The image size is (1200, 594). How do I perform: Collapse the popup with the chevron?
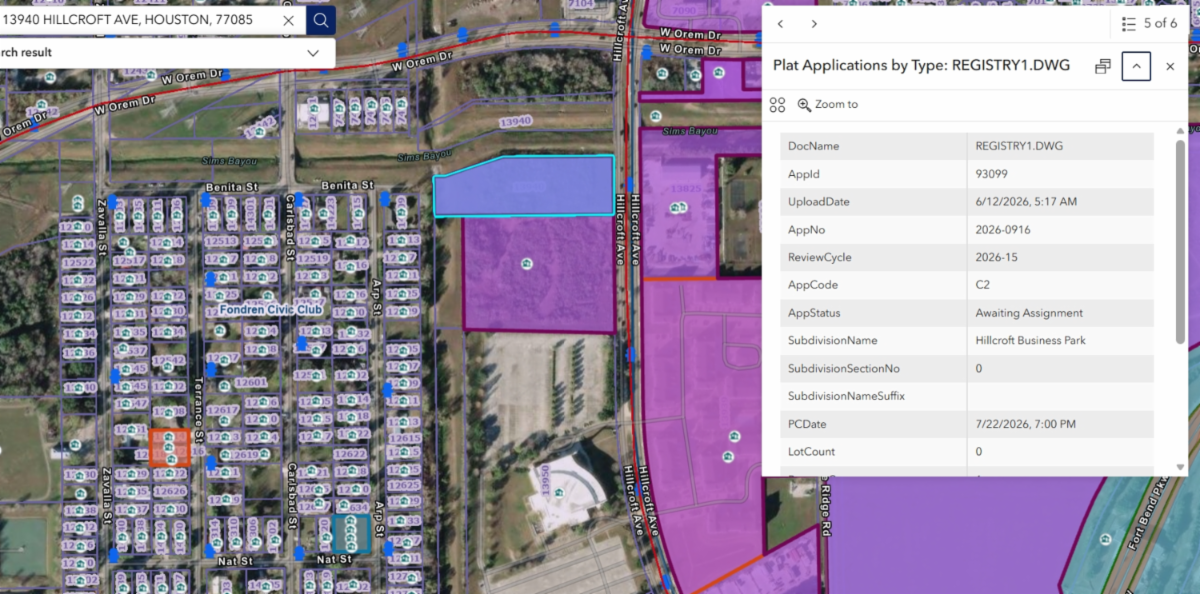tap(1136, 67)
